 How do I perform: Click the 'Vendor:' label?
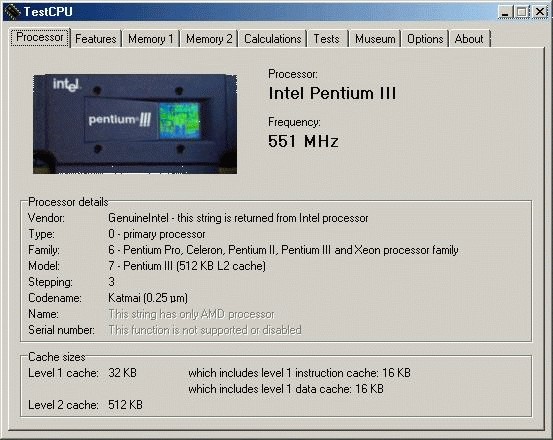46,218
